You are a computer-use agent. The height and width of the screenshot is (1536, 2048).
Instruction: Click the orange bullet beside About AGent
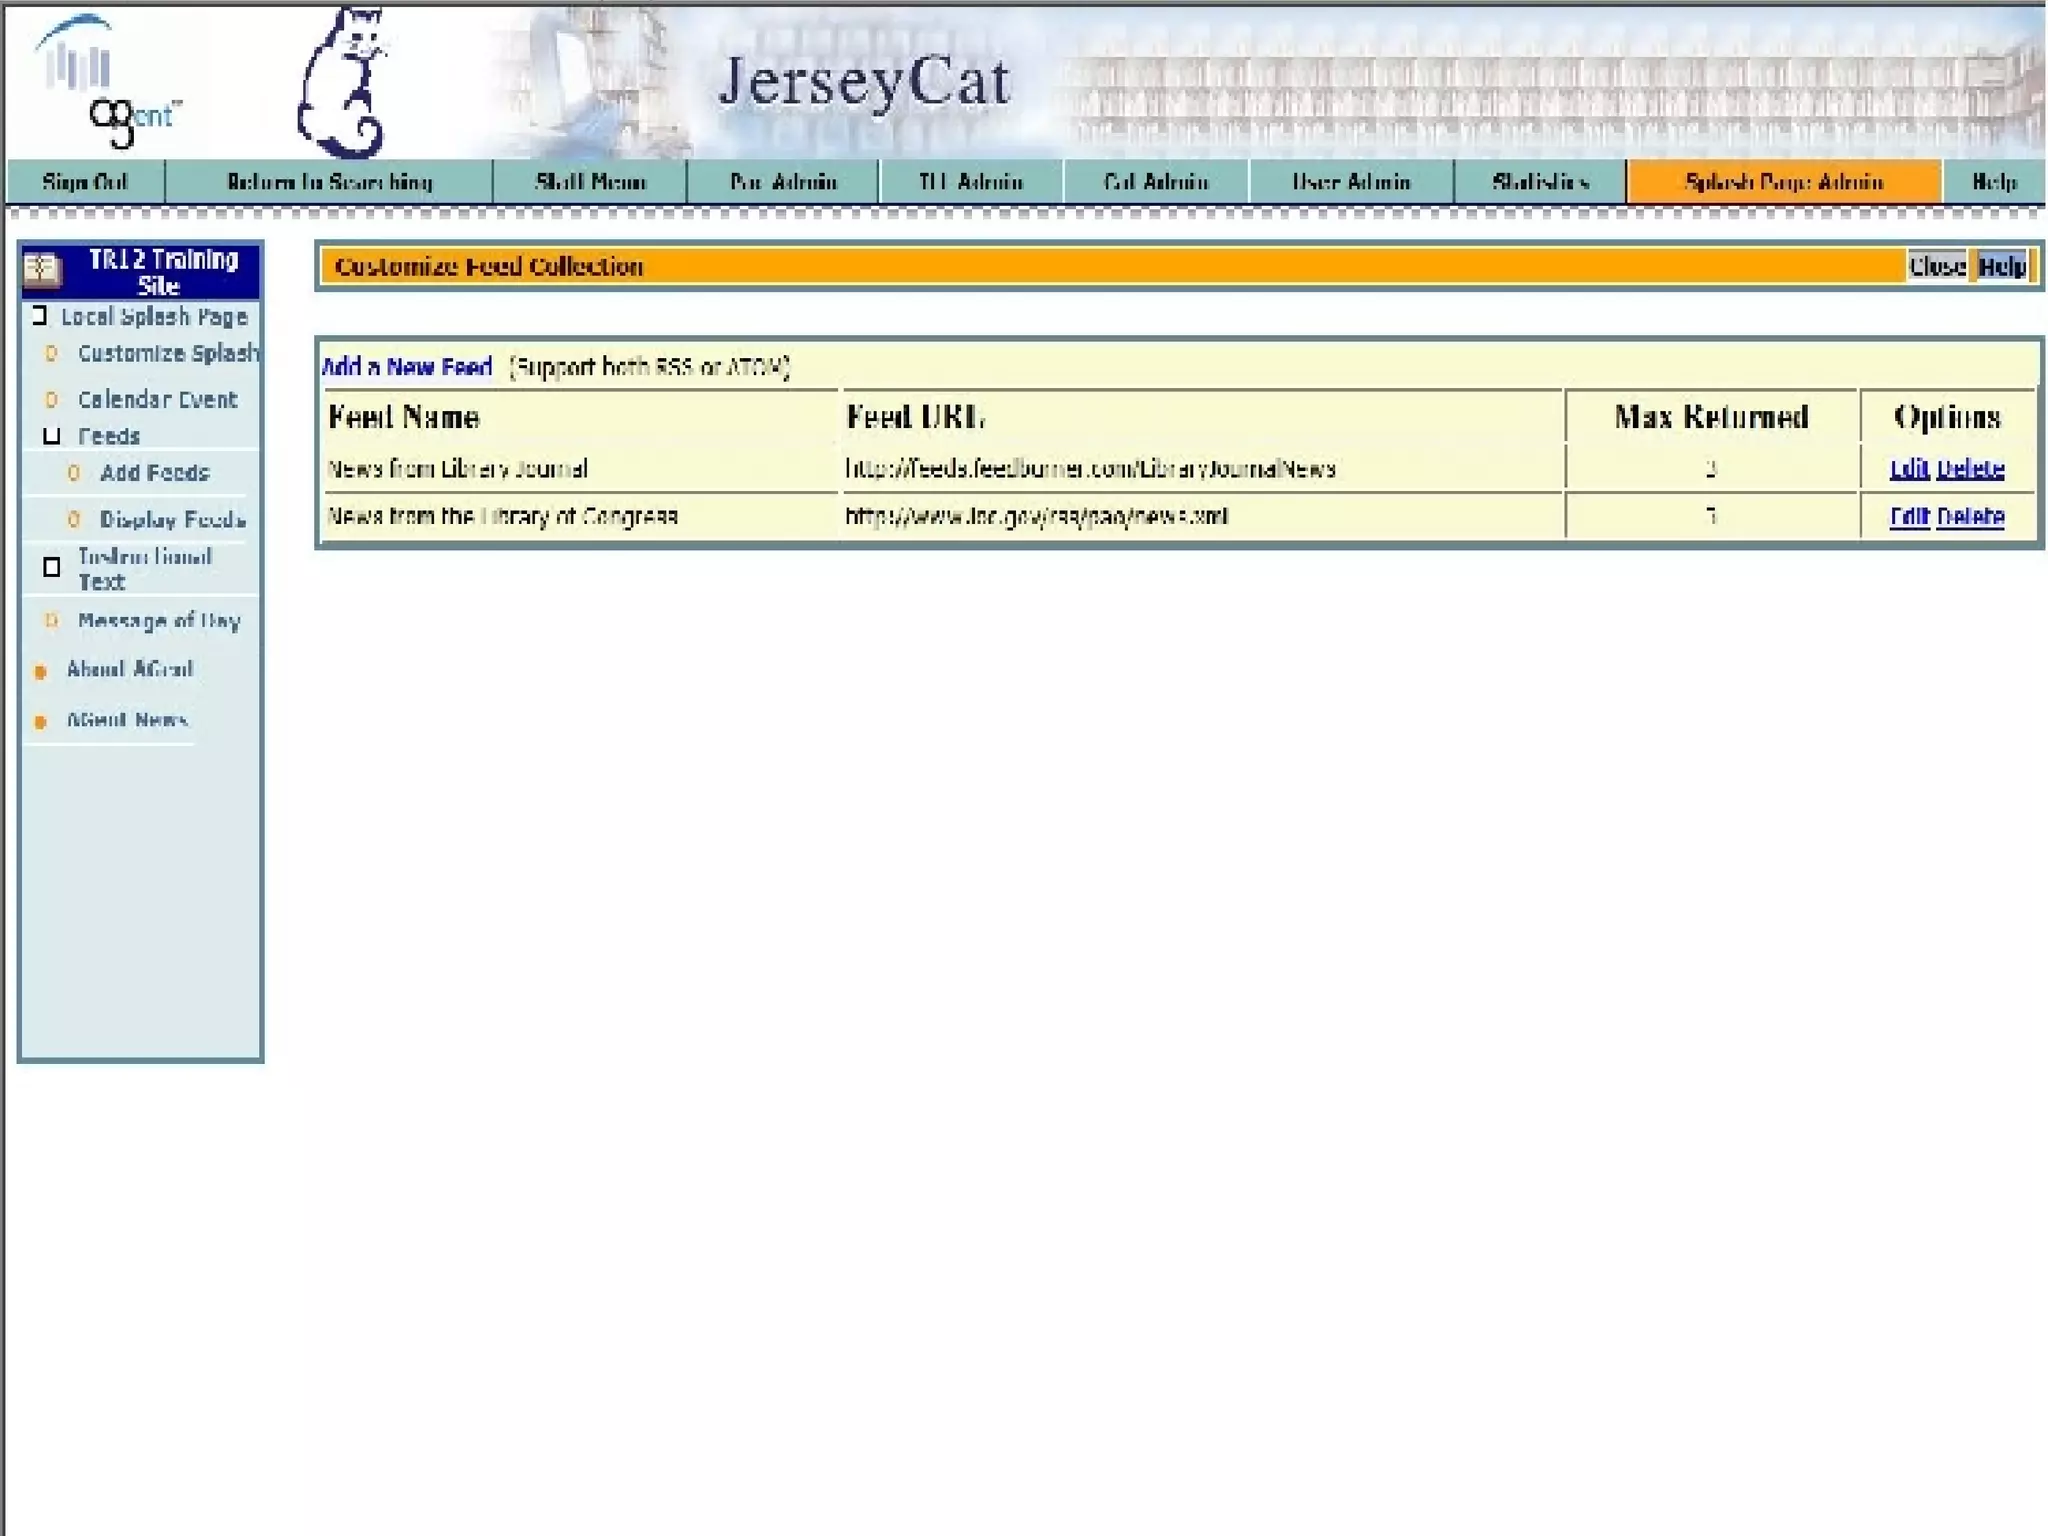41,672
